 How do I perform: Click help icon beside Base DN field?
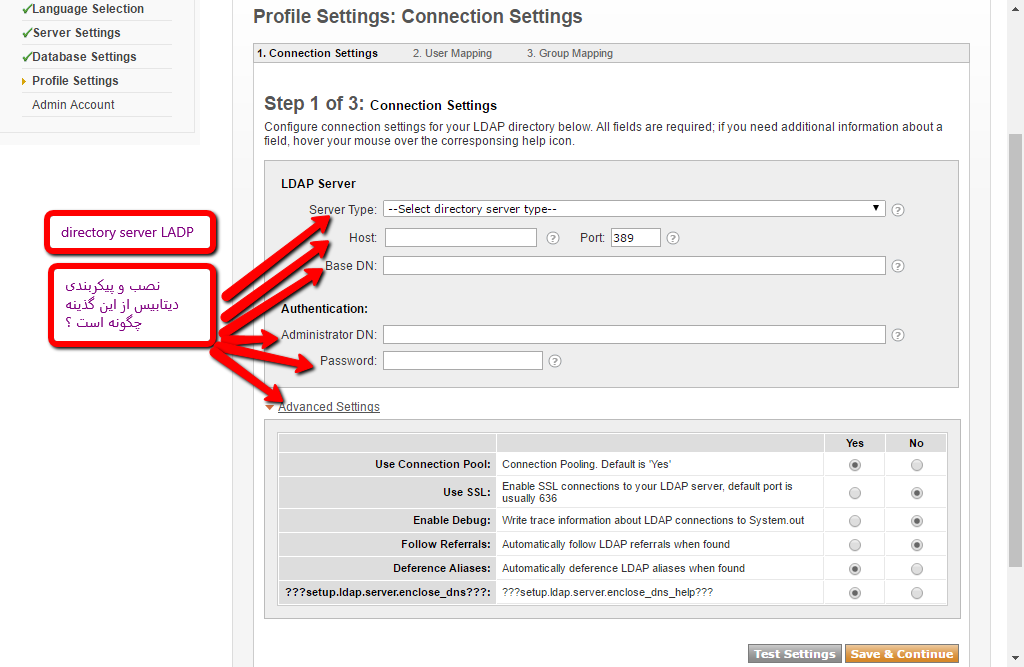click(898, 266)
